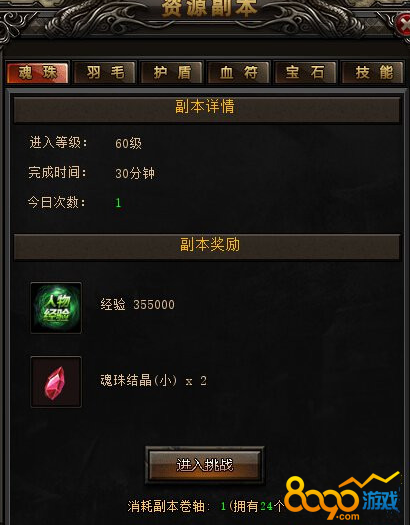Click the green 今日次数 value 1
Screen dimensions: 410x525
[x=118, y=203]
